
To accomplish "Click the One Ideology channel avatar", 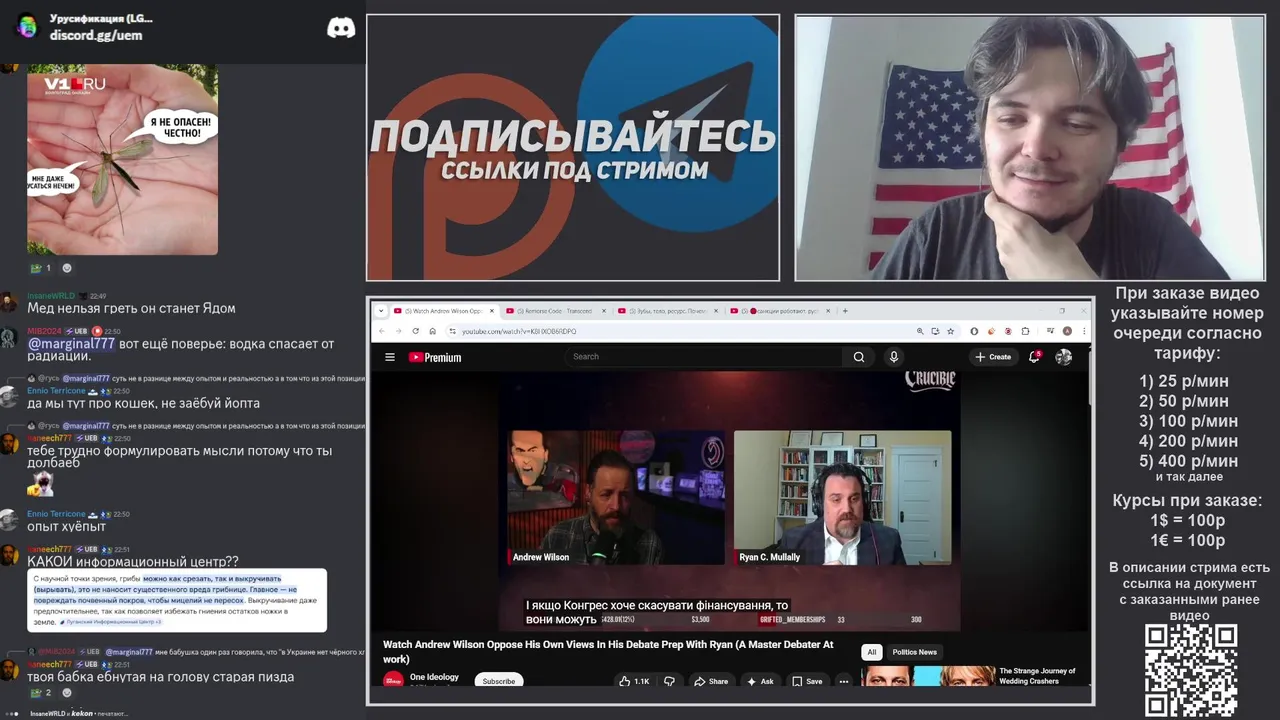I will [394, 680].
